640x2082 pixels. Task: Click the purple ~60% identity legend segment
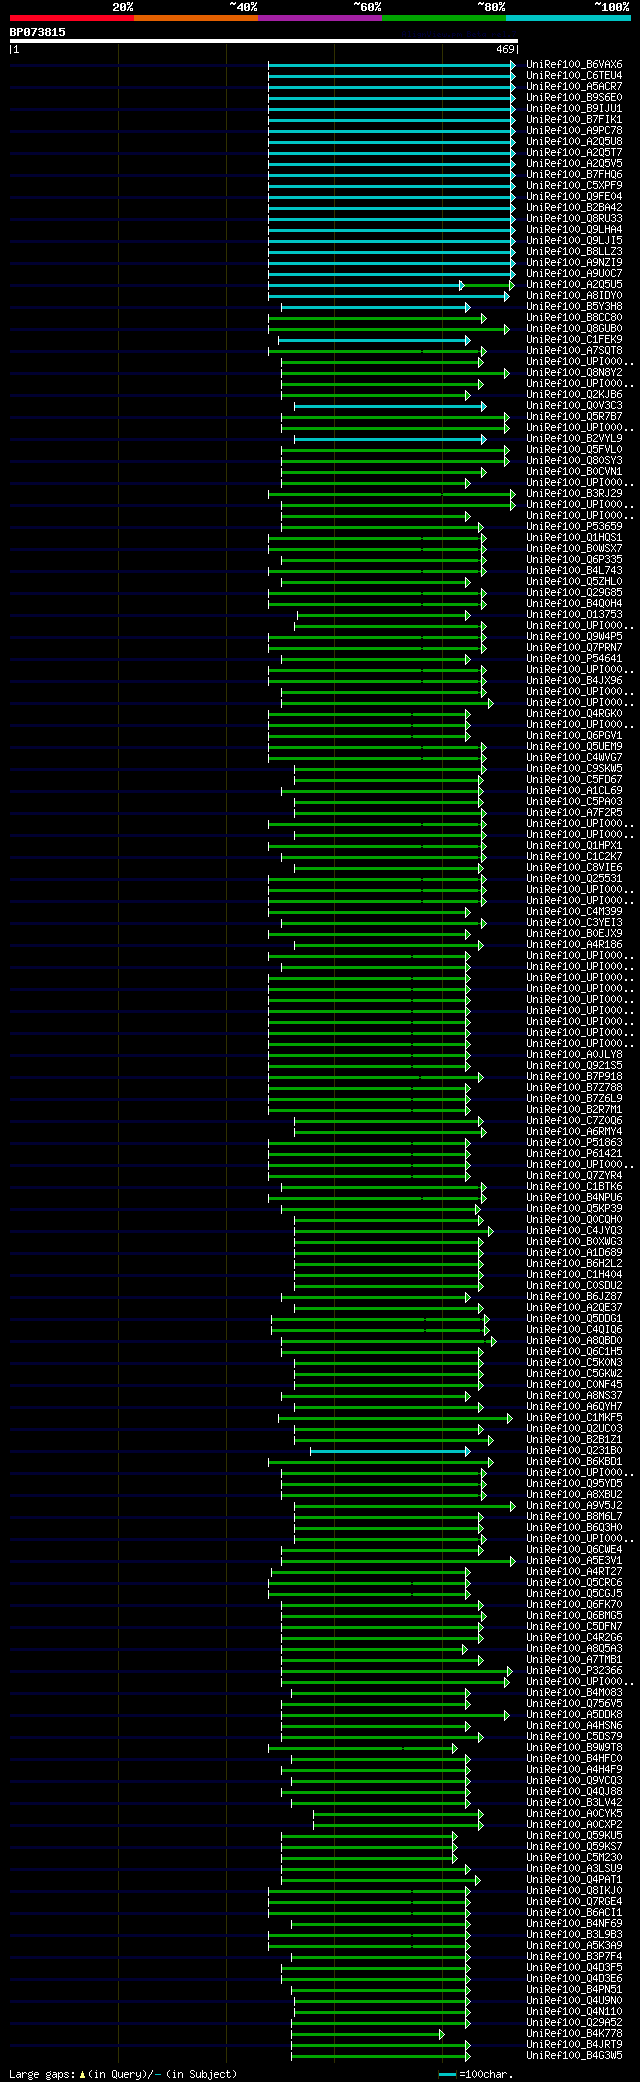(319, 18)
